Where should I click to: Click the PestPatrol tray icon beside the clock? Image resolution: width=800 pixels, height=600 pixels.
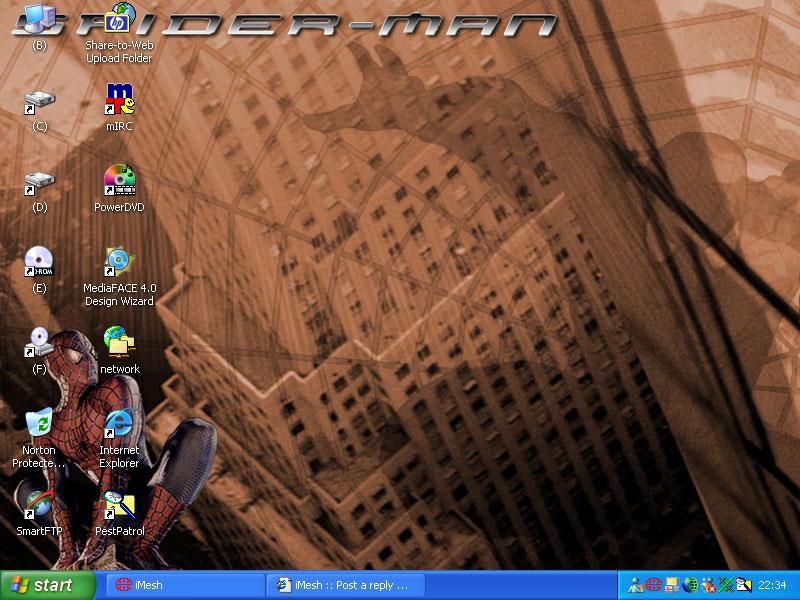[744, 585]
